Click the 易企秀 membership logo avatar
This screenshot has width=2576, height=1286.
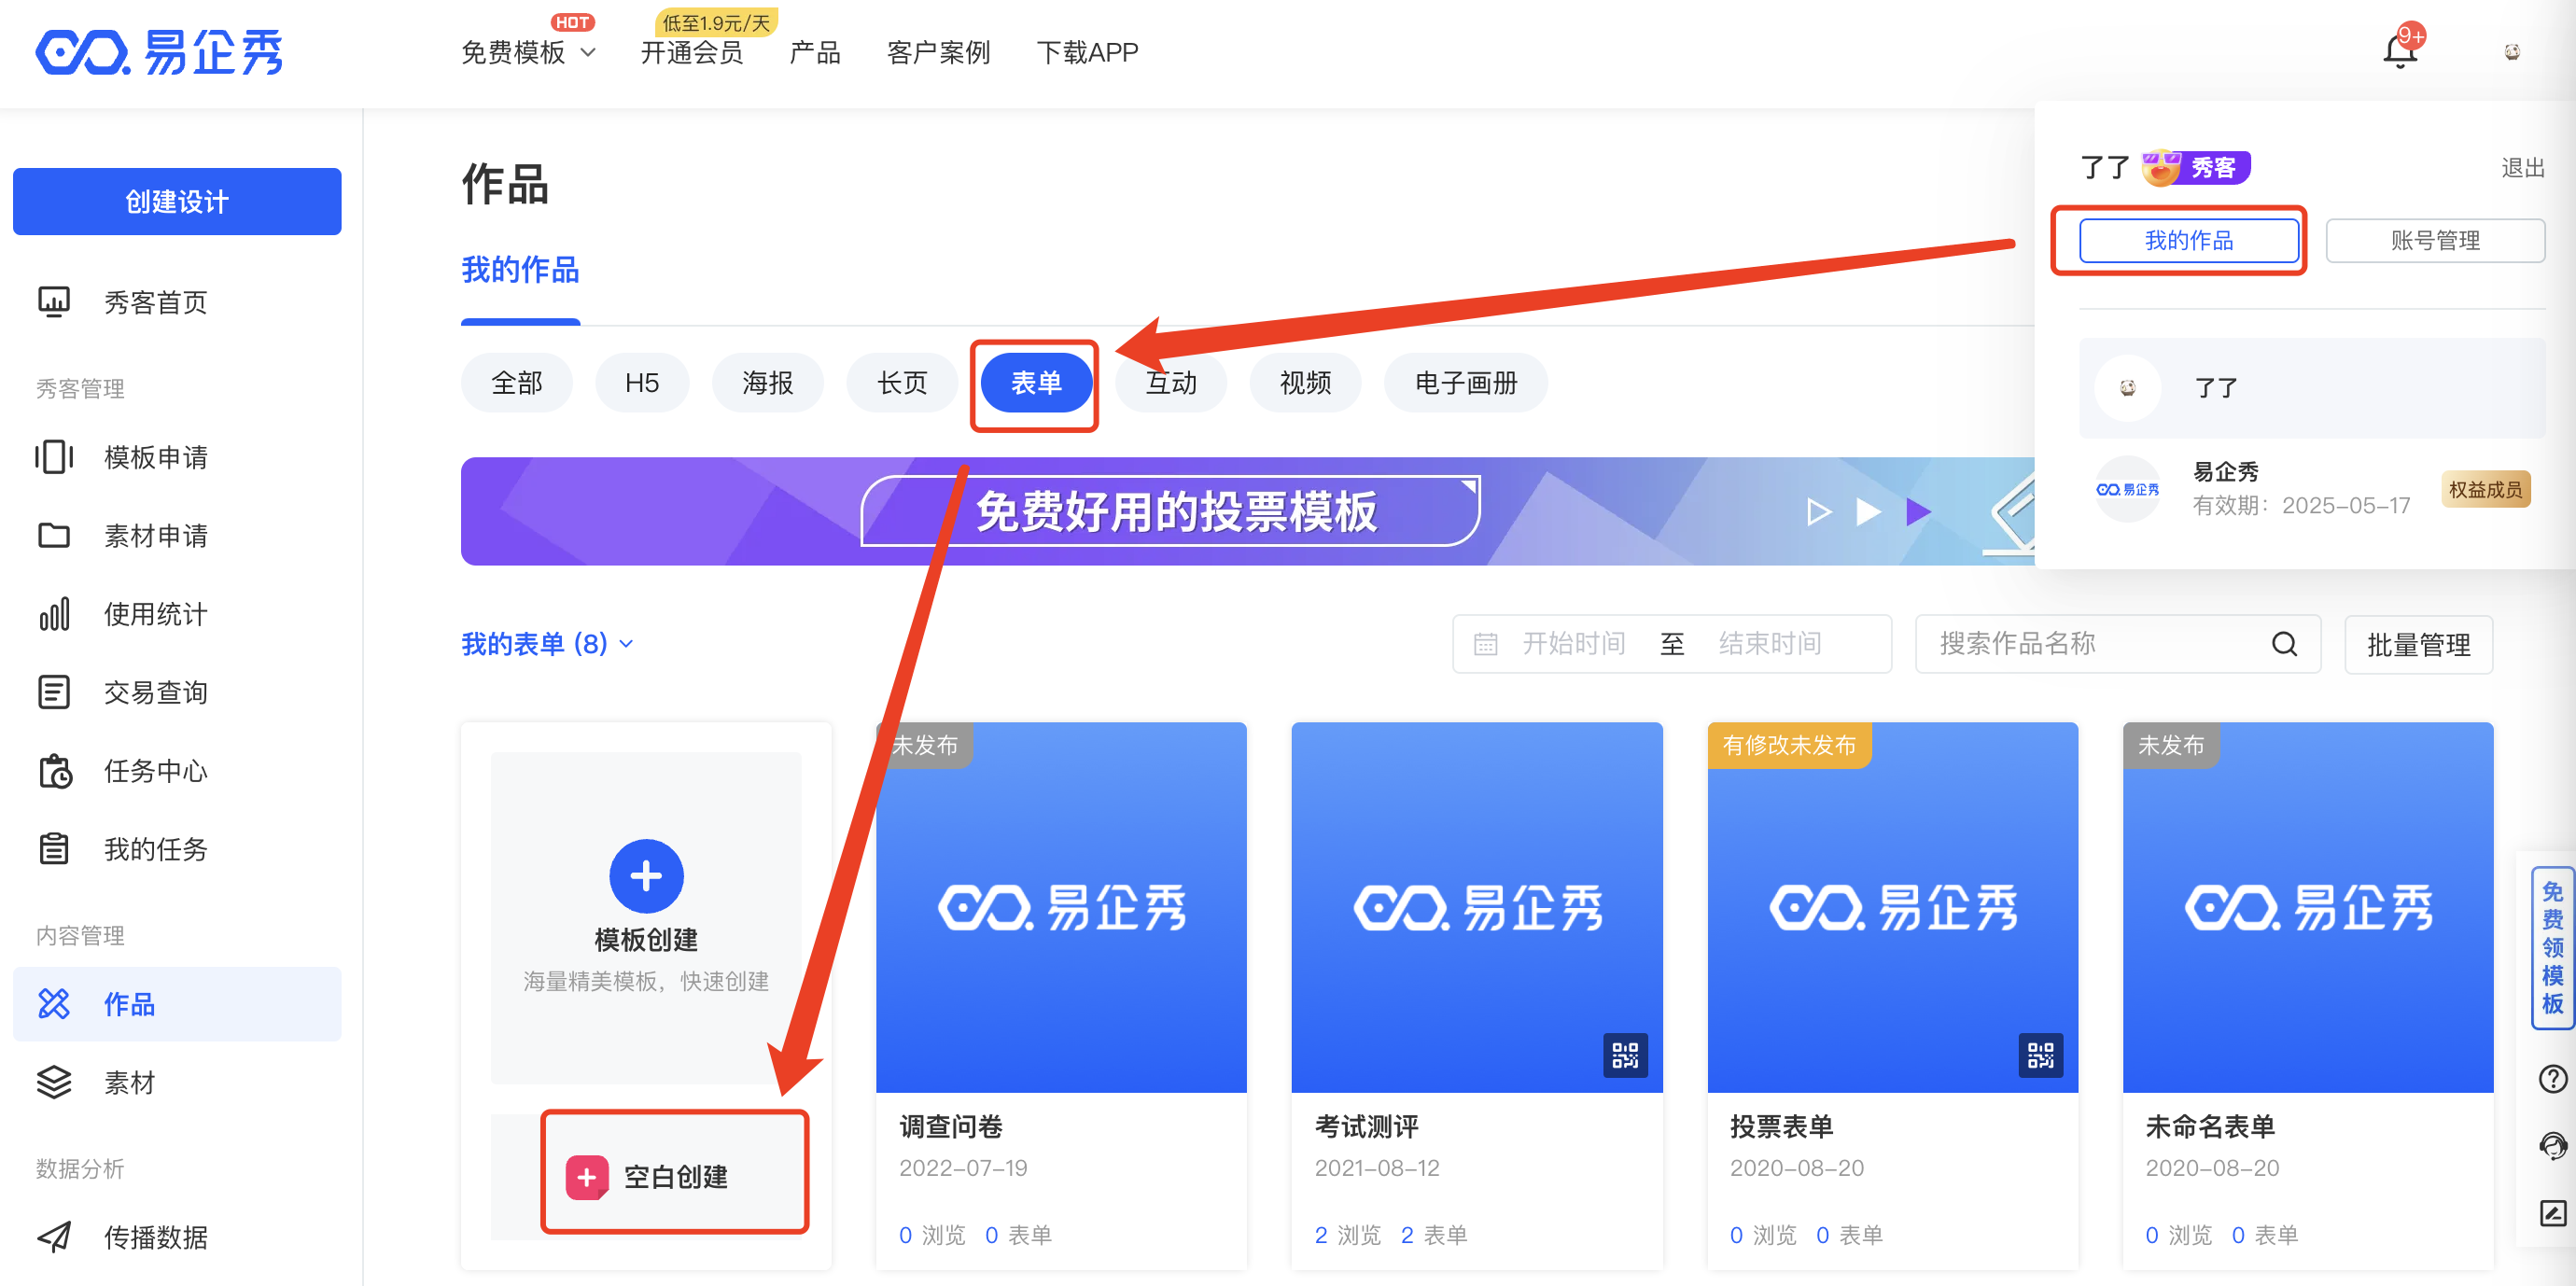(2127, 489)
